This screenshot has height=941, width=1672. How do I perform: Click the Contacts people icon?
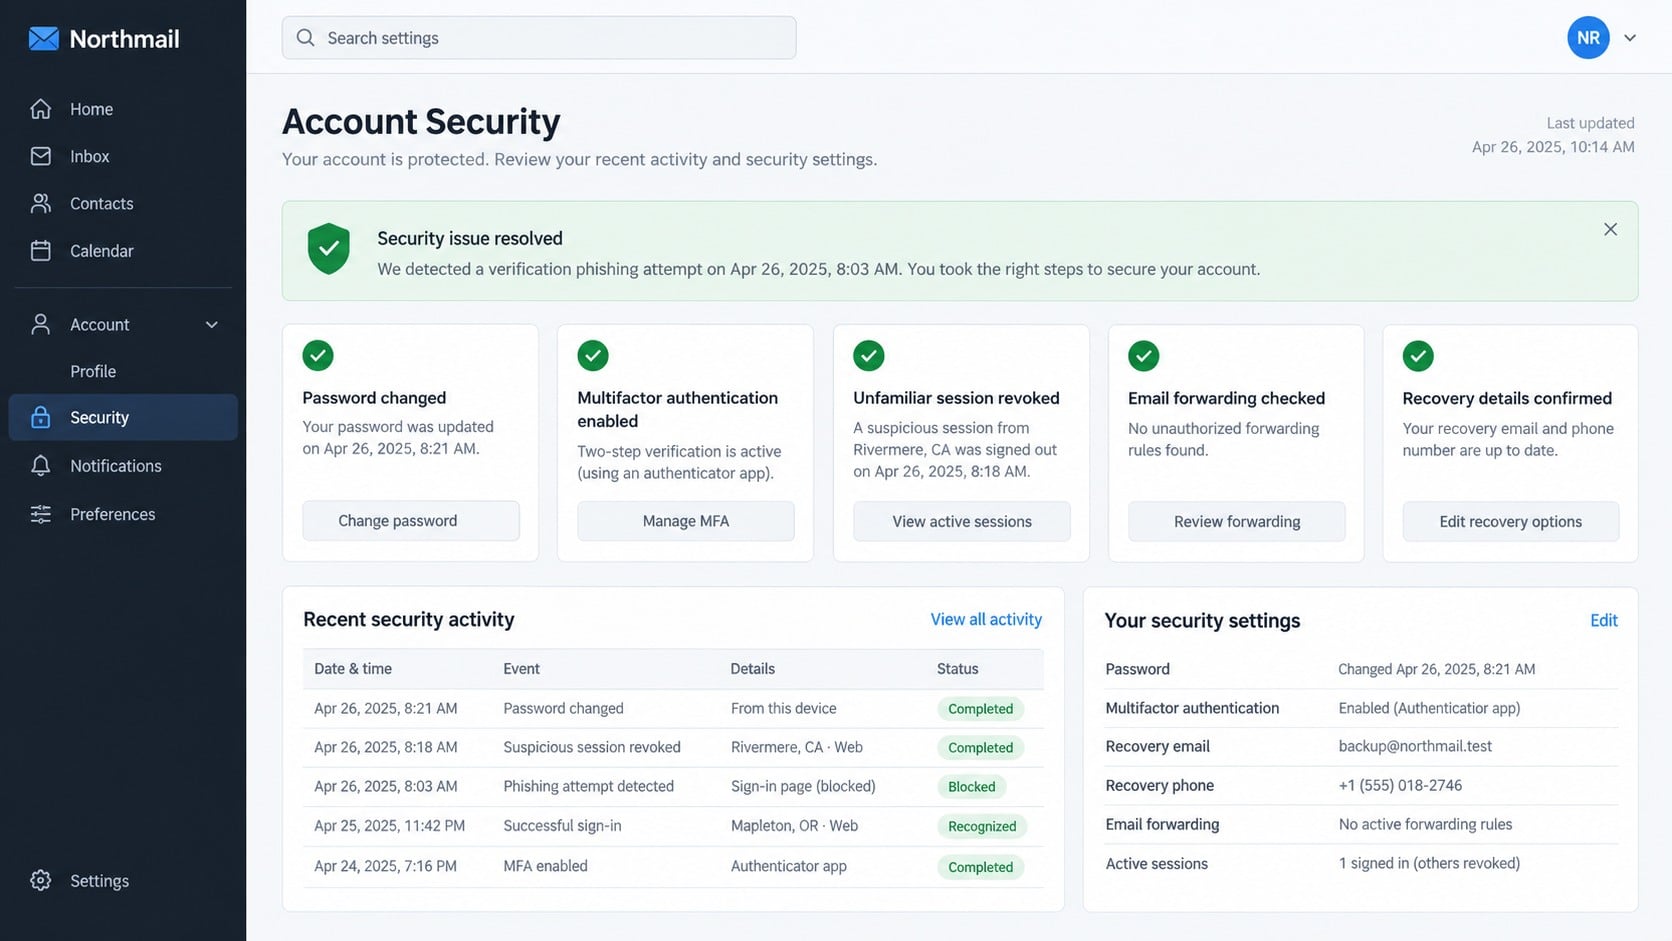pyautogui.click(x=41, y=203)
